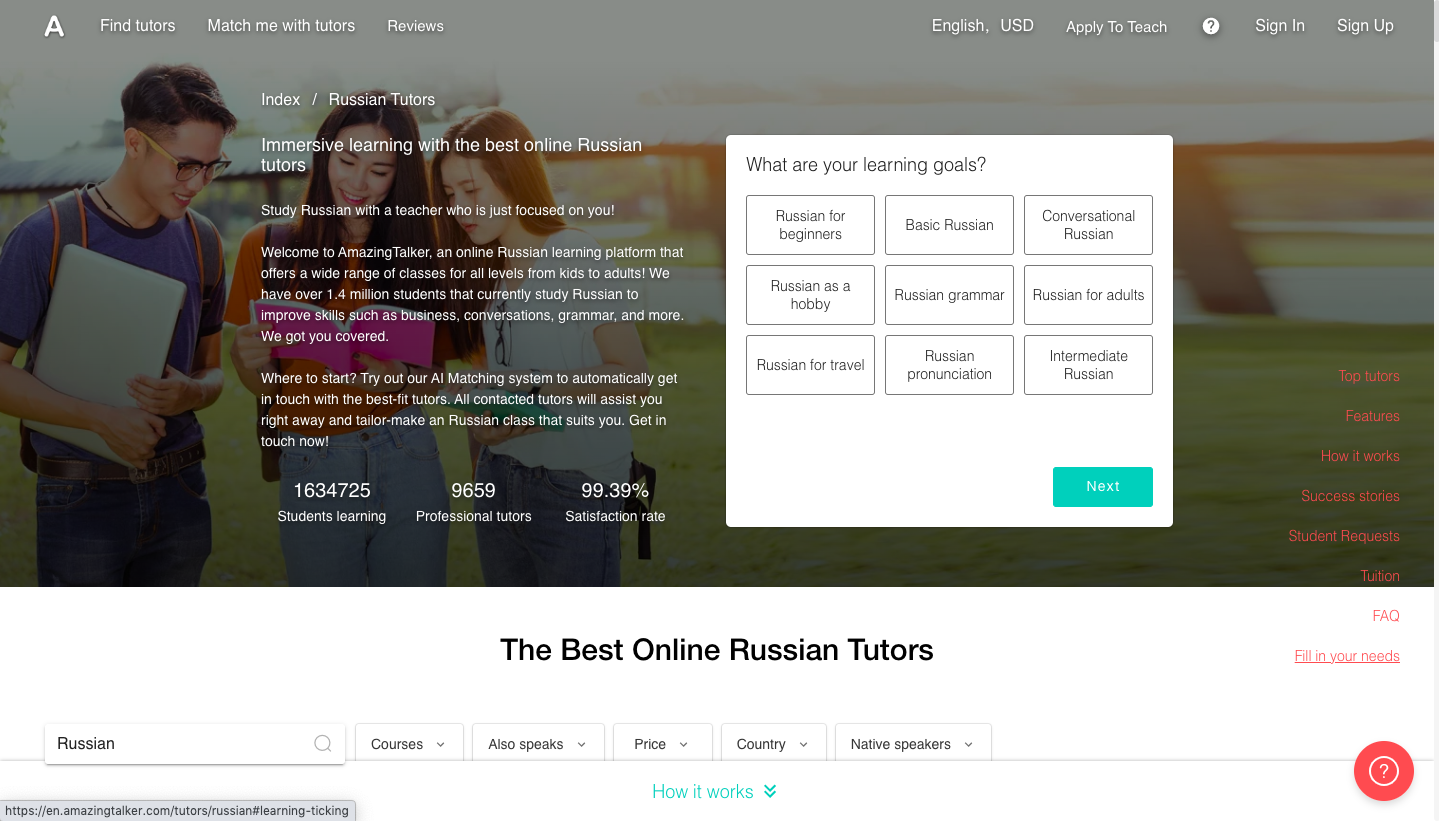The height and width of the screenshot is (821, 1439).
Task: Click the red floating help bubble
Action: click(1383, 771)
